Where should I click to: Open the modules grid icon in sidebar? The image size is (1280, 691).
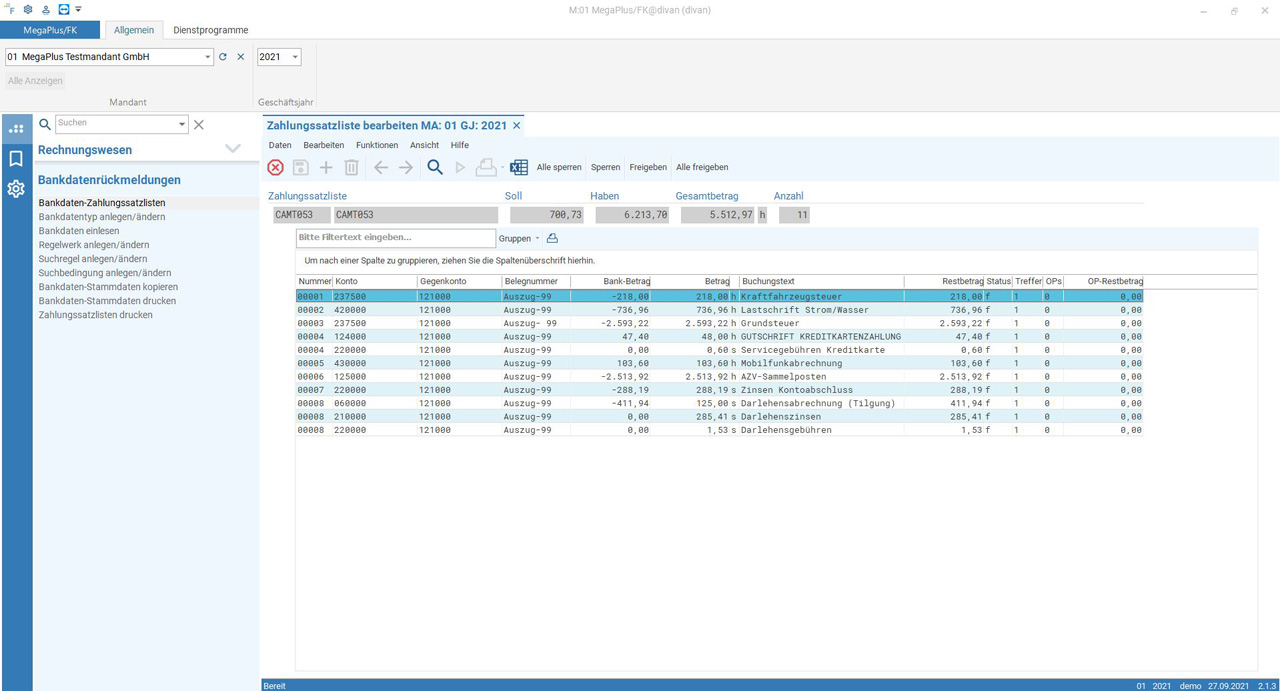click(x=16, y=128)
